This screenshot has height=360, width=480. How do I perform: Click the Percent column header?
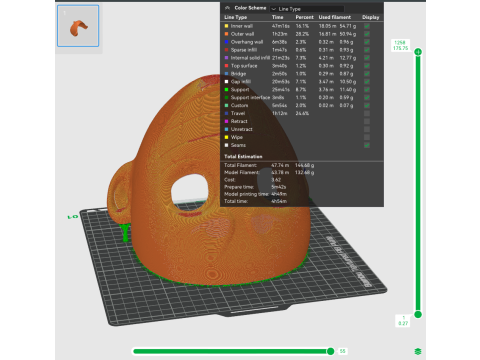(x=304, y=17)
